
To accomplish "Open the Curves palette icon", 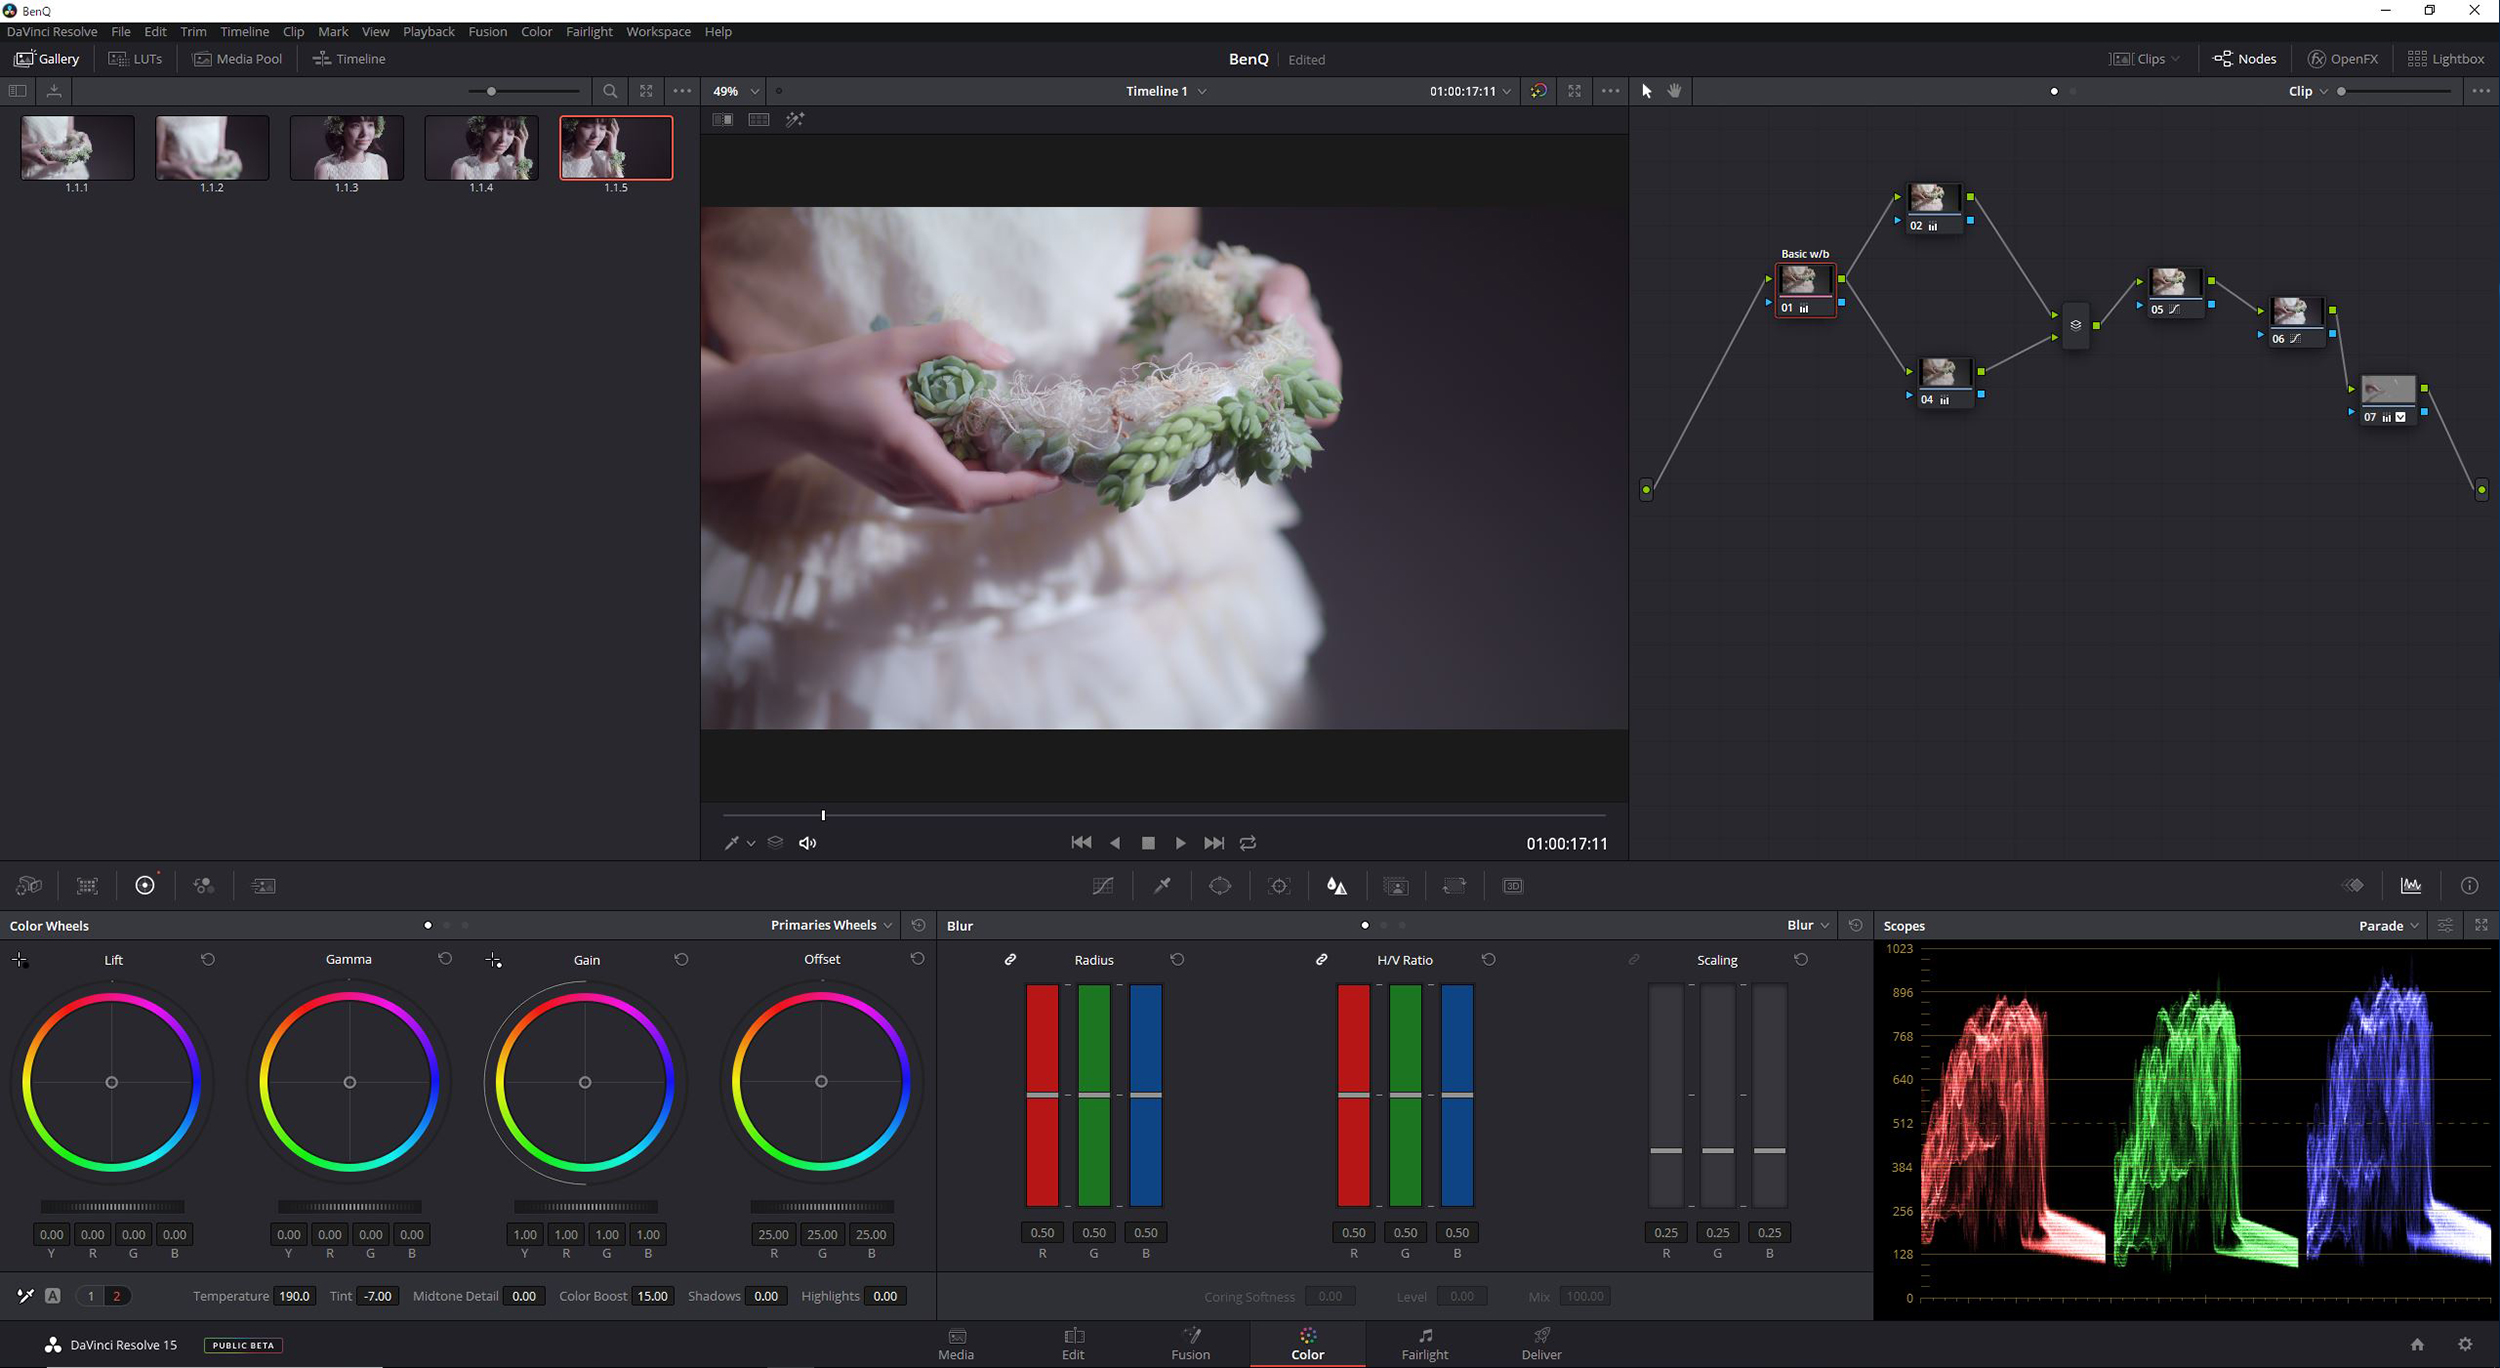I will coord(1103,886).
